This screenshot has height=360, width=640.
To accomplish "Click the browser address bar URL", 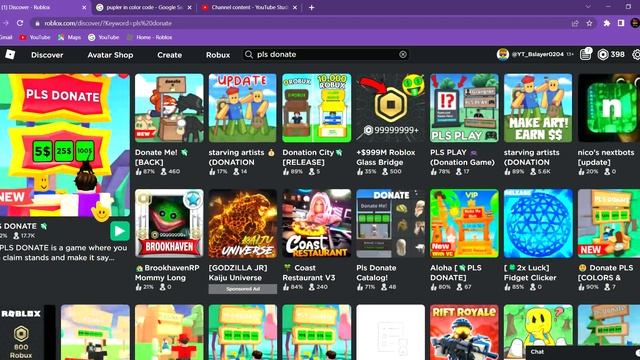I will (x=108, y=23).
